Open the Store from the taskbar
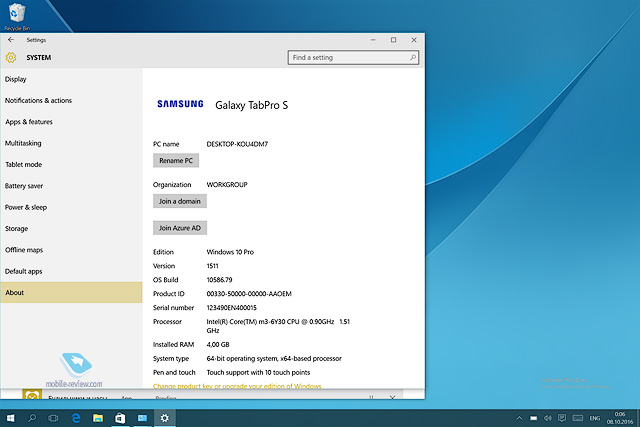Screen dimensions: 640x427 [120, 418]
